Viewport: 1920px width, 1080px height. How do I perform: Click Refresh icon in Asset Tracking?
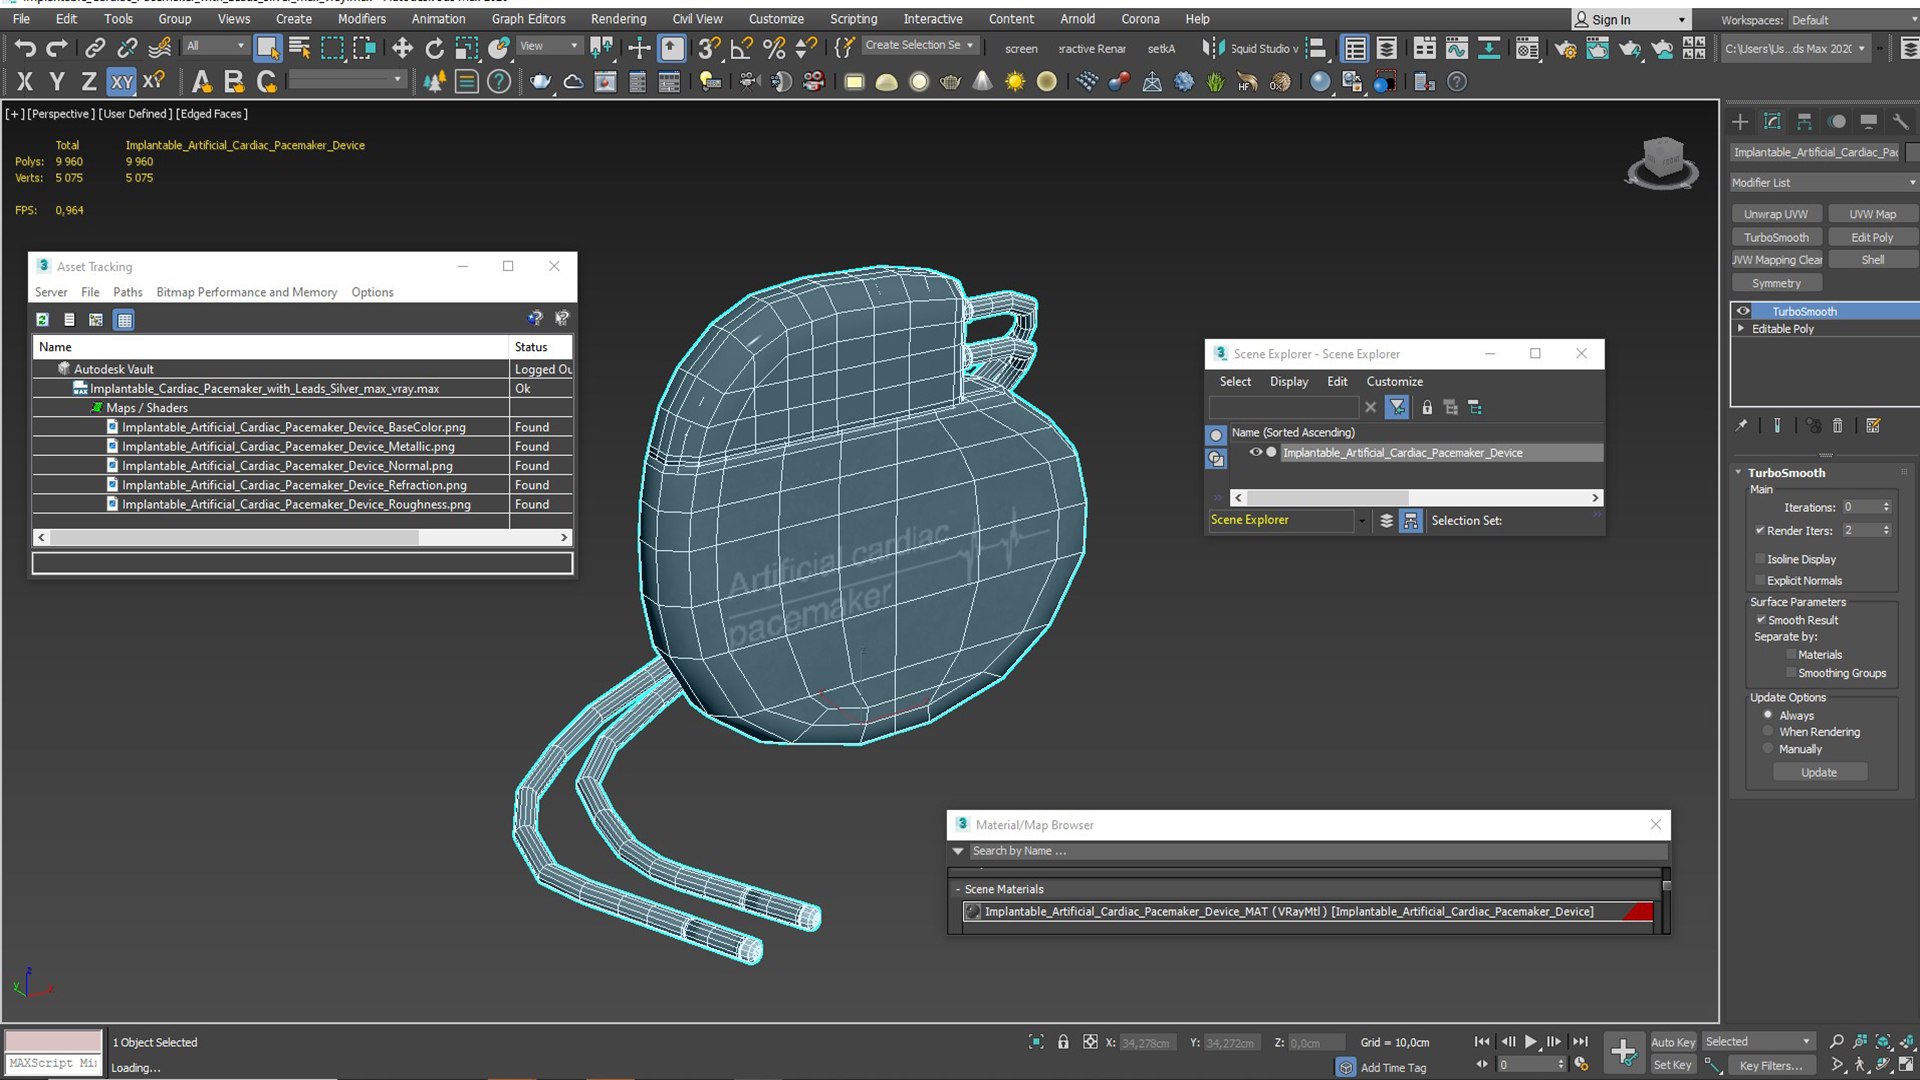point(42,320)
